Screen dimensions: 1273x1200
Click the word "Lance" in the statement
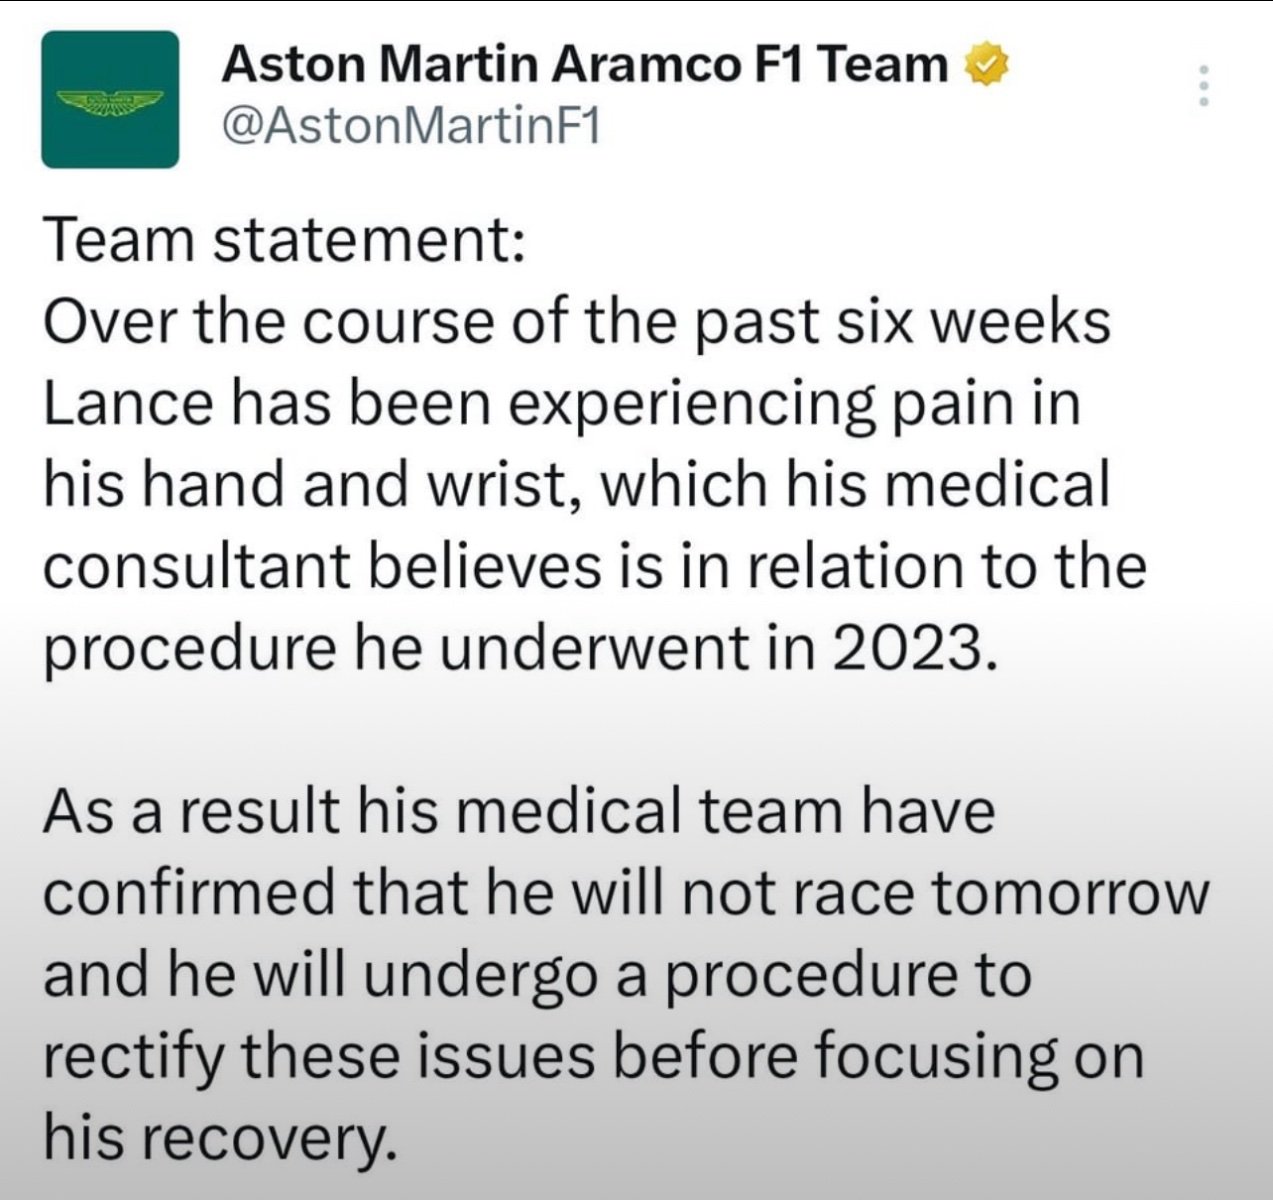(x=129, y=405)
